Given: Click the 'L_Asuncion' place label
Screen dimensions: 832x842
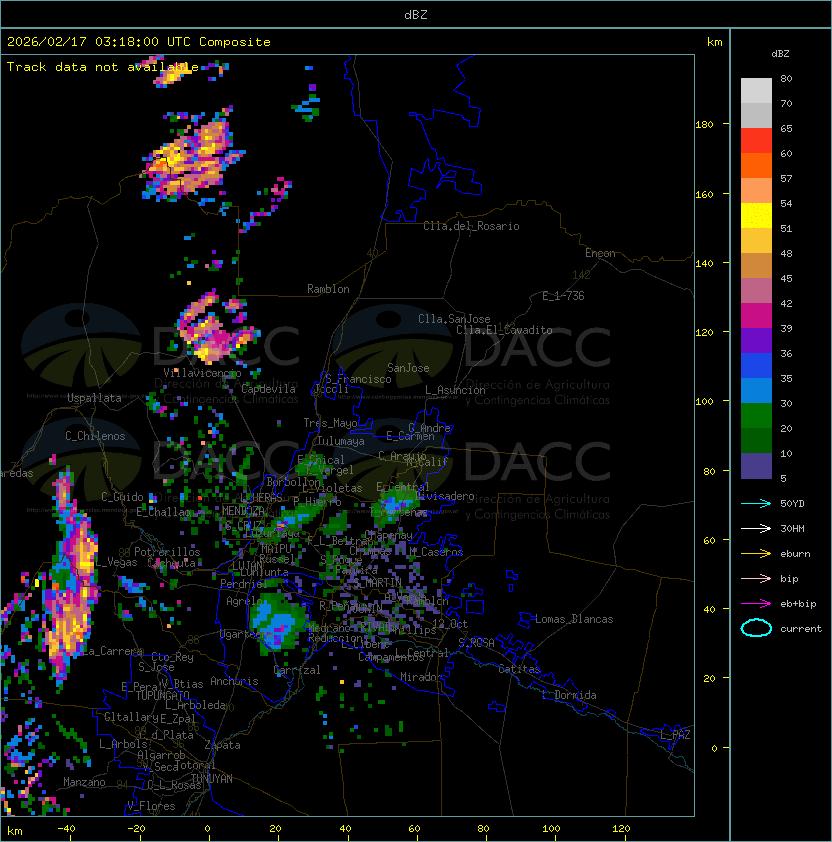Looking at the screenshot, I should point(455,390).
